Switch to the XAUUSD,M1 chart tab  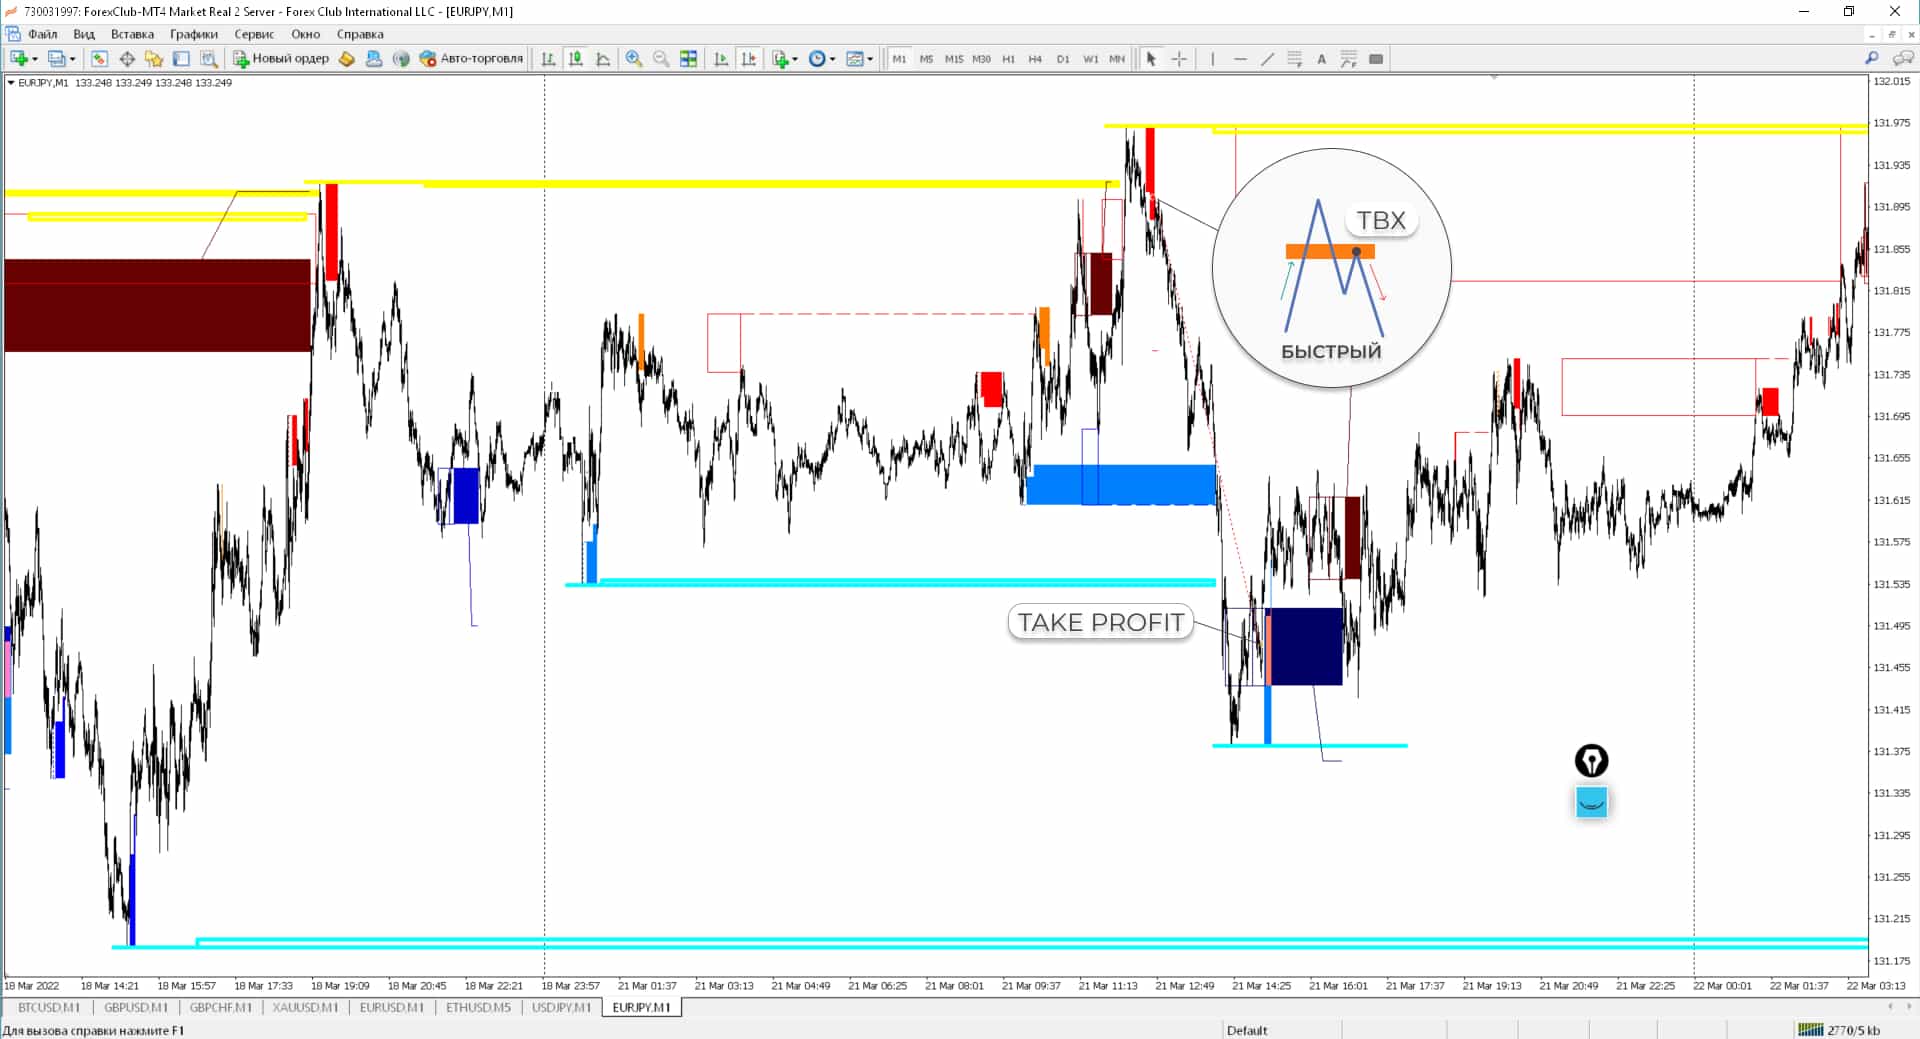(305, 1007)
